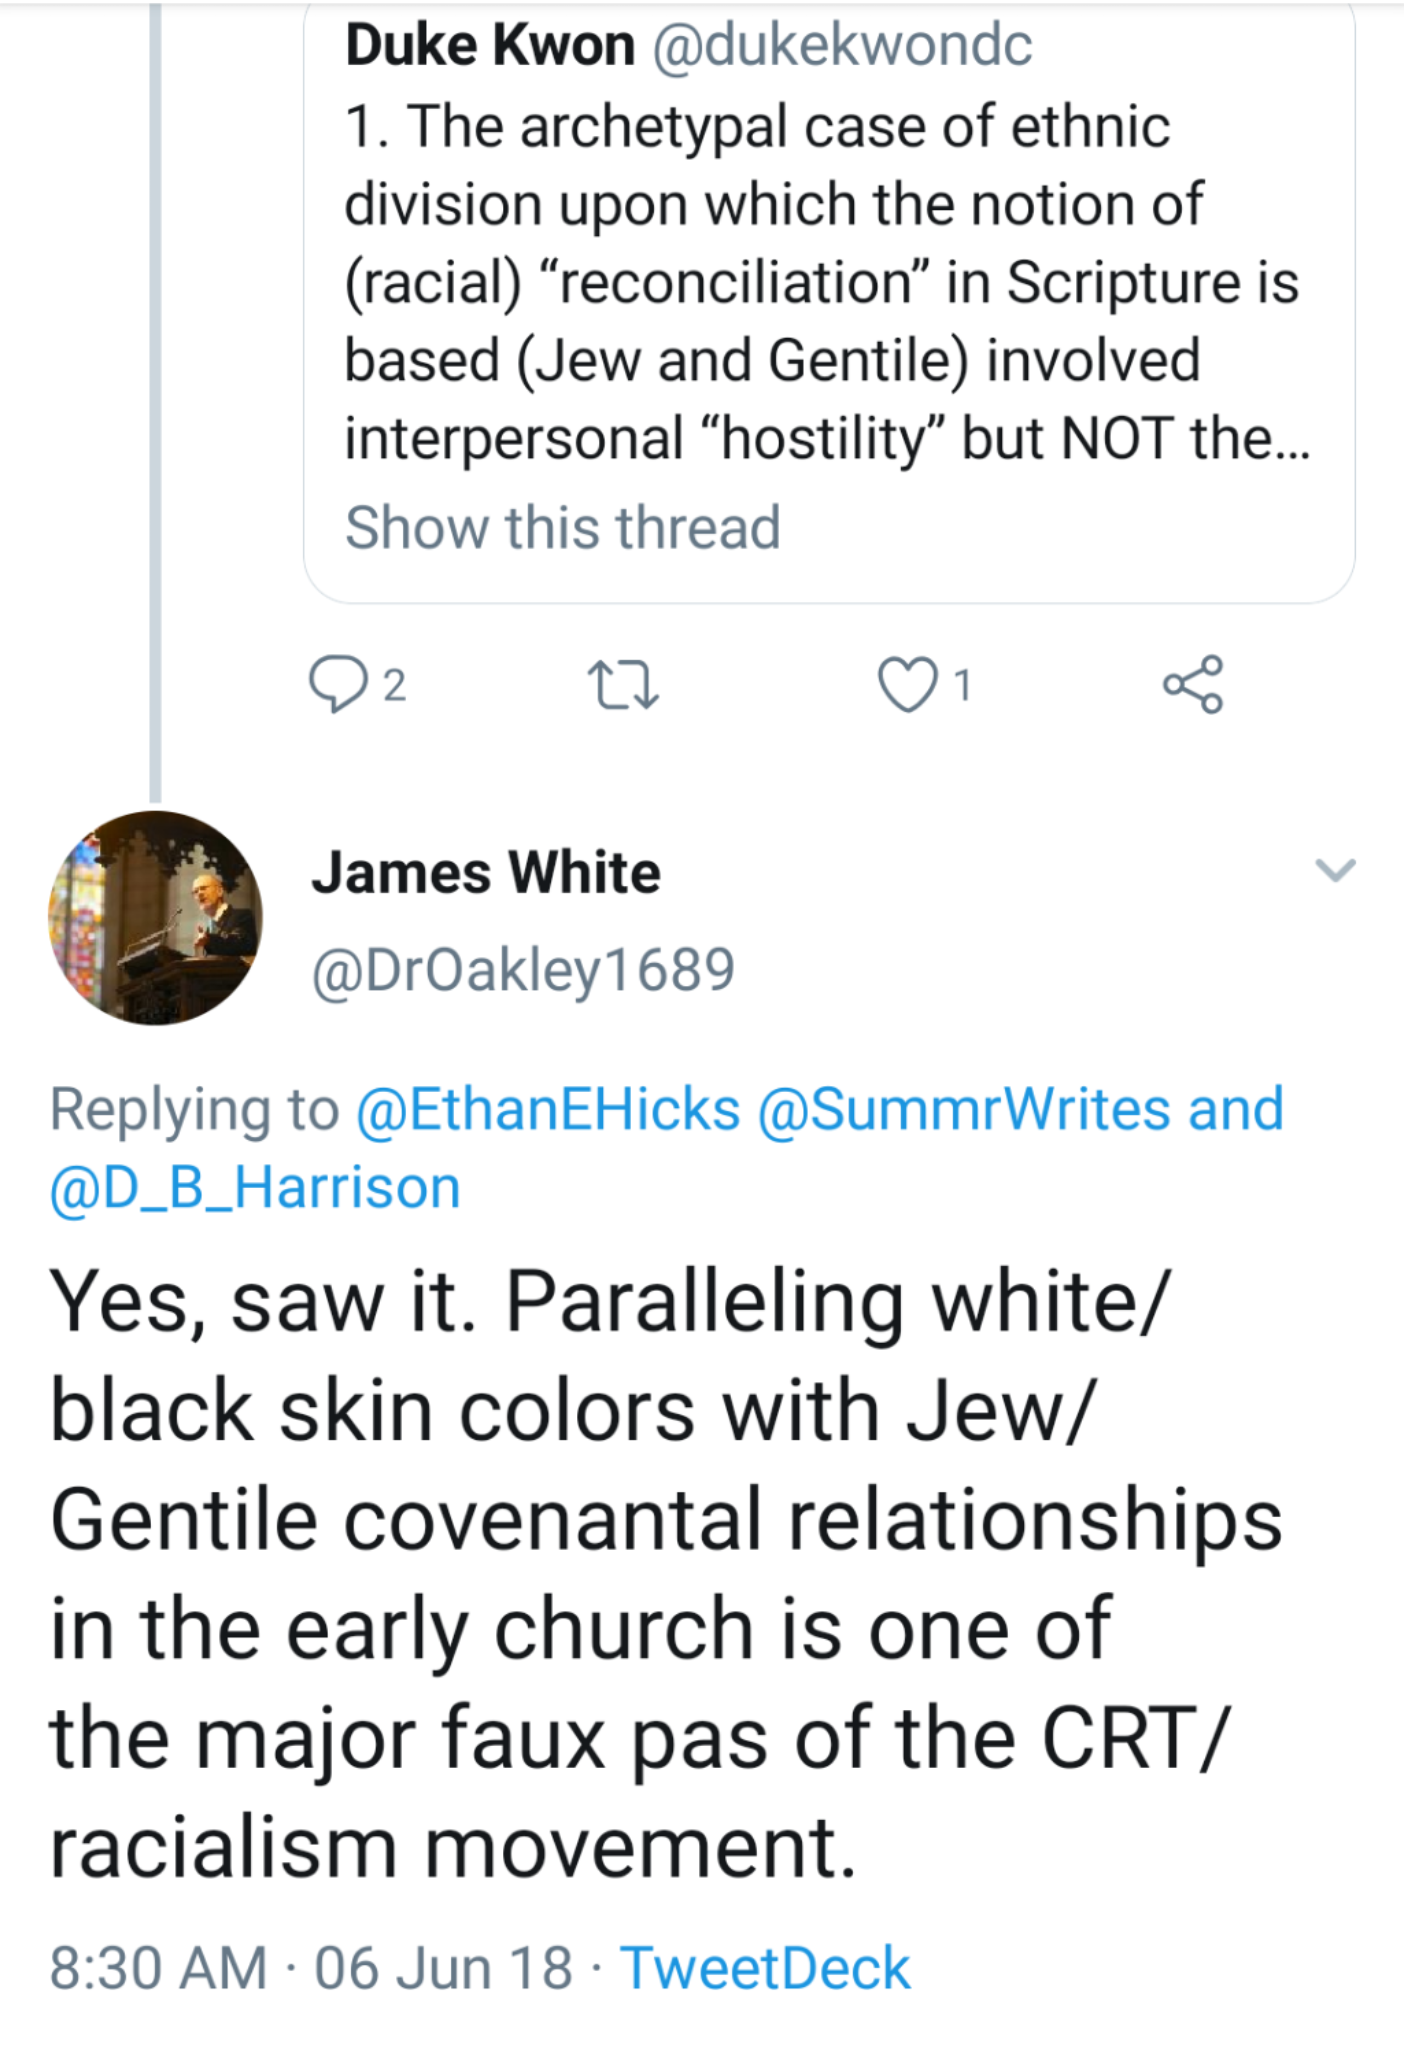Click the reply speech bubble icon
Screen dimensions: 1404x2048
(336, 684)
